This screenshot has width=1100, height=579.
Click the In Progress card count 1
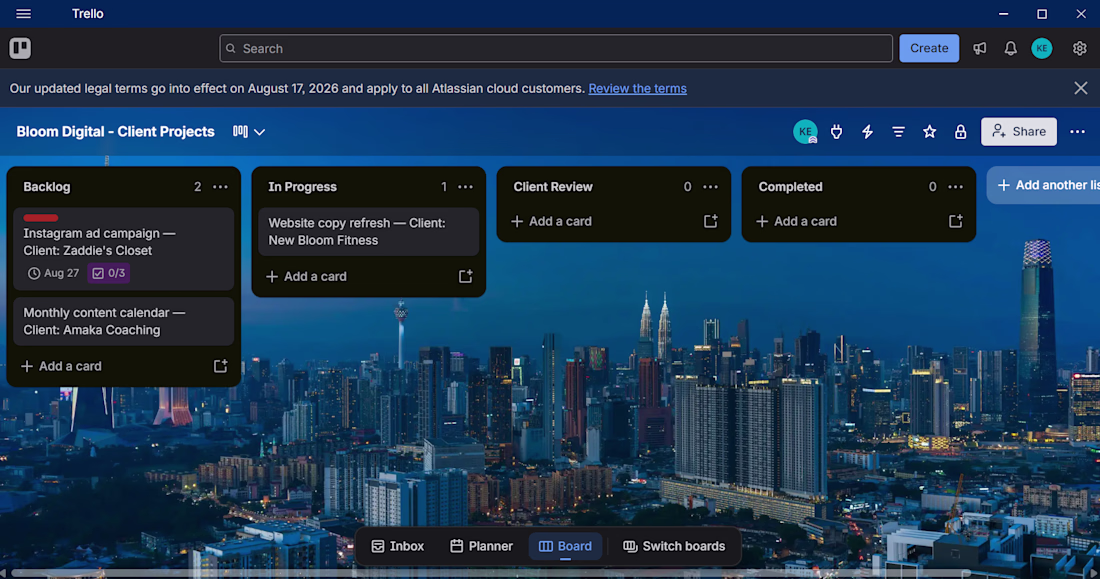click(443, 187)
